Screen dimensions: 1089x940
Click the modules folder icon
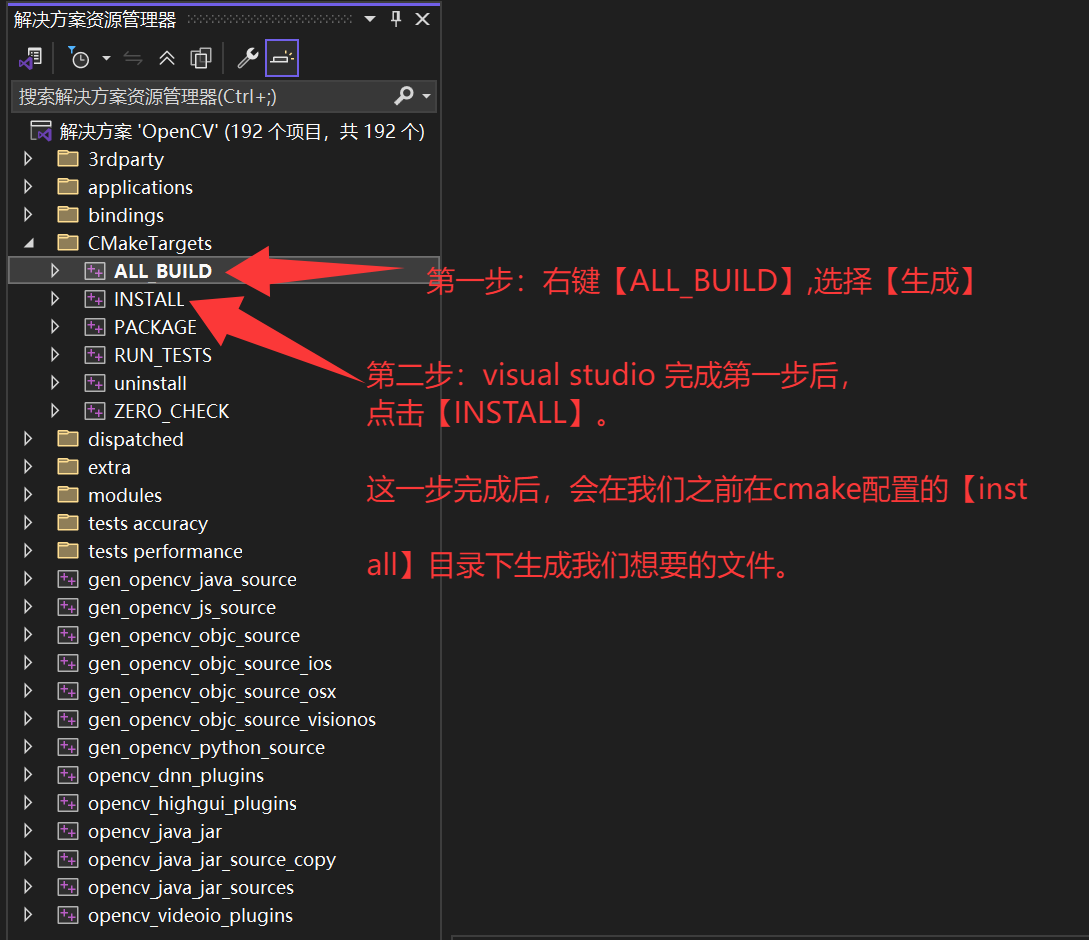[68, 495]
